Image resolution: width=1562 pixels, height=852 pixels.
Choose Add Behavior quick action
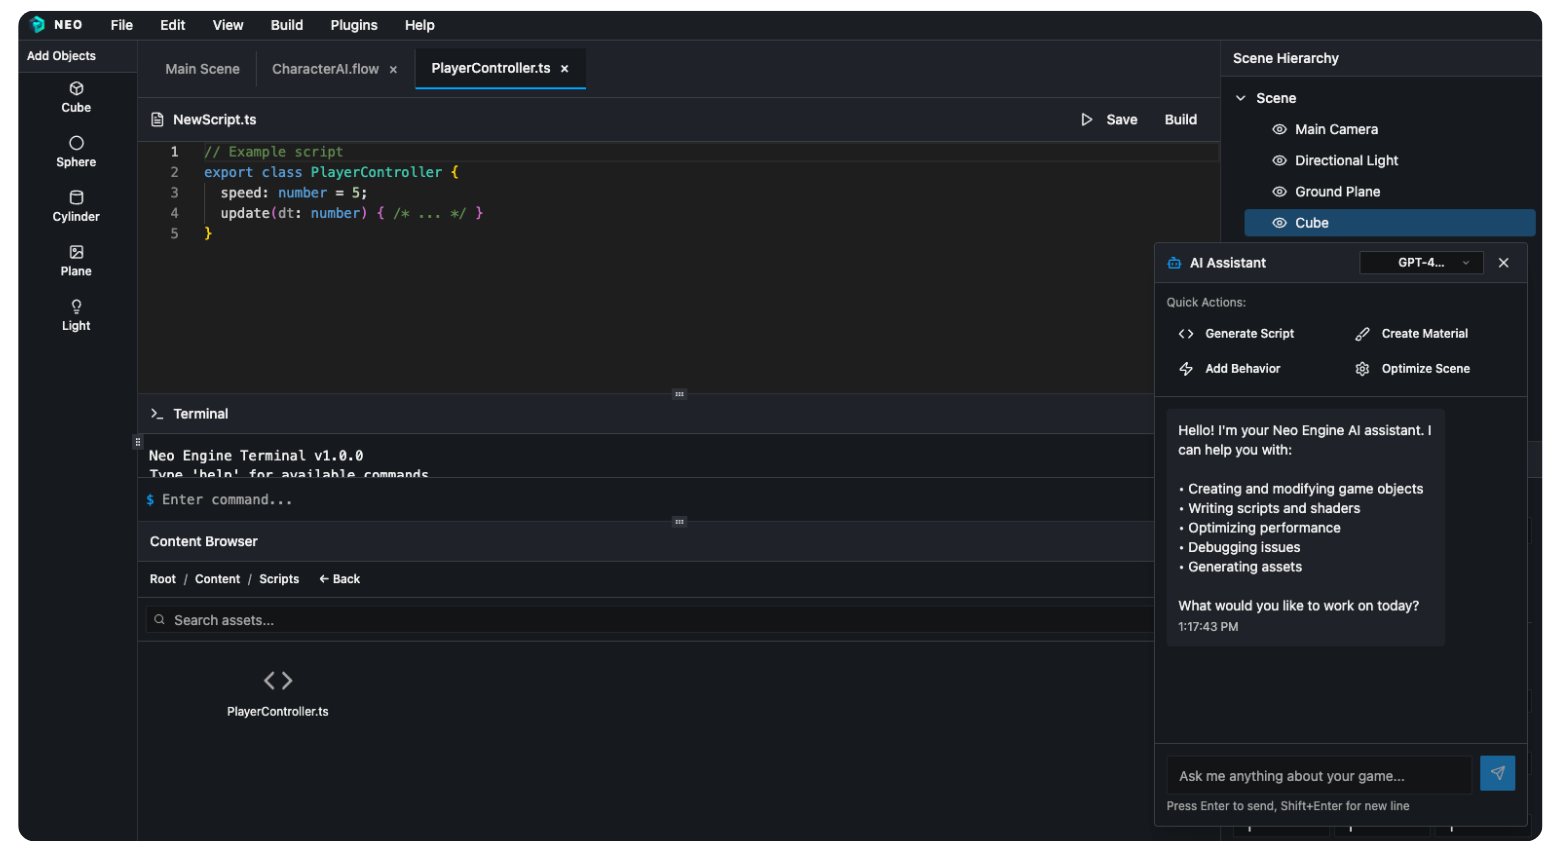[1230, 369]
